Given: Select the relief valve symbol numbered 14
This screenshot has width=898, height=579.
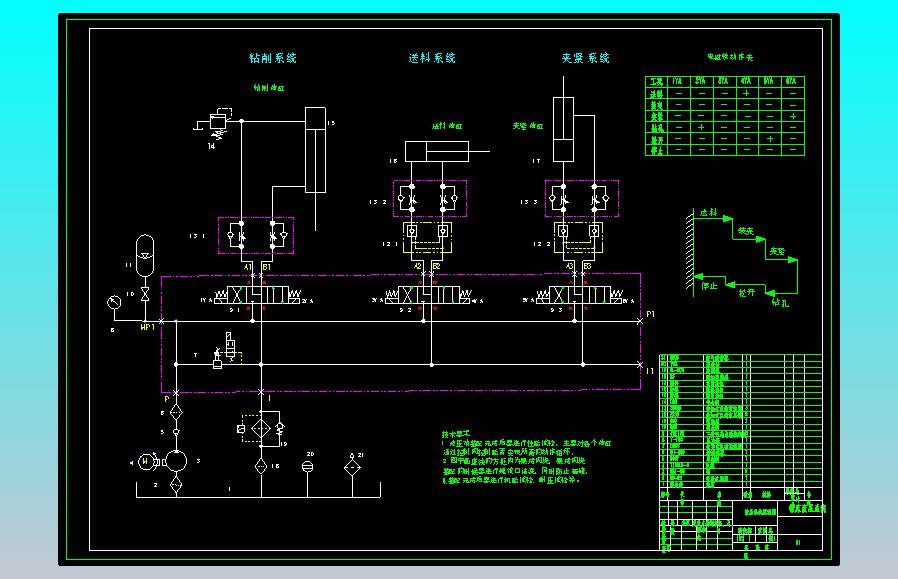Looking at the screenshot, I should 219,123.
